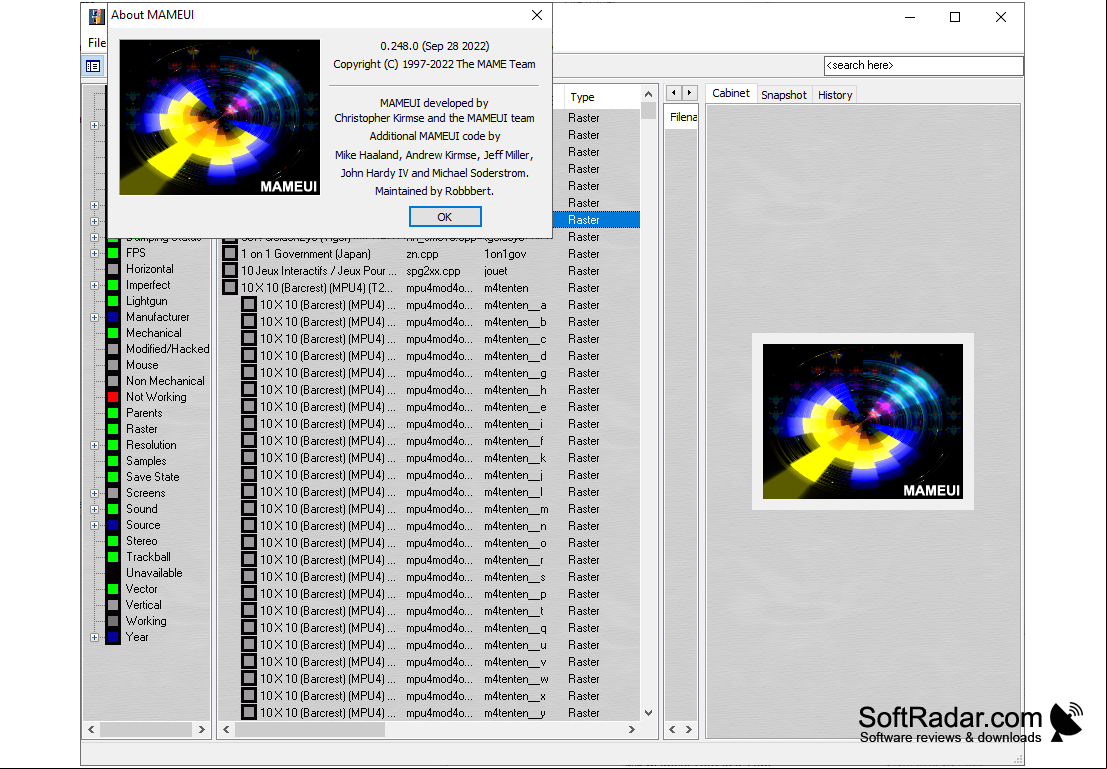Viewport: 1107px width, 769px height.
Task: Expand the Screens folder
Action: [x=95, y=494]
